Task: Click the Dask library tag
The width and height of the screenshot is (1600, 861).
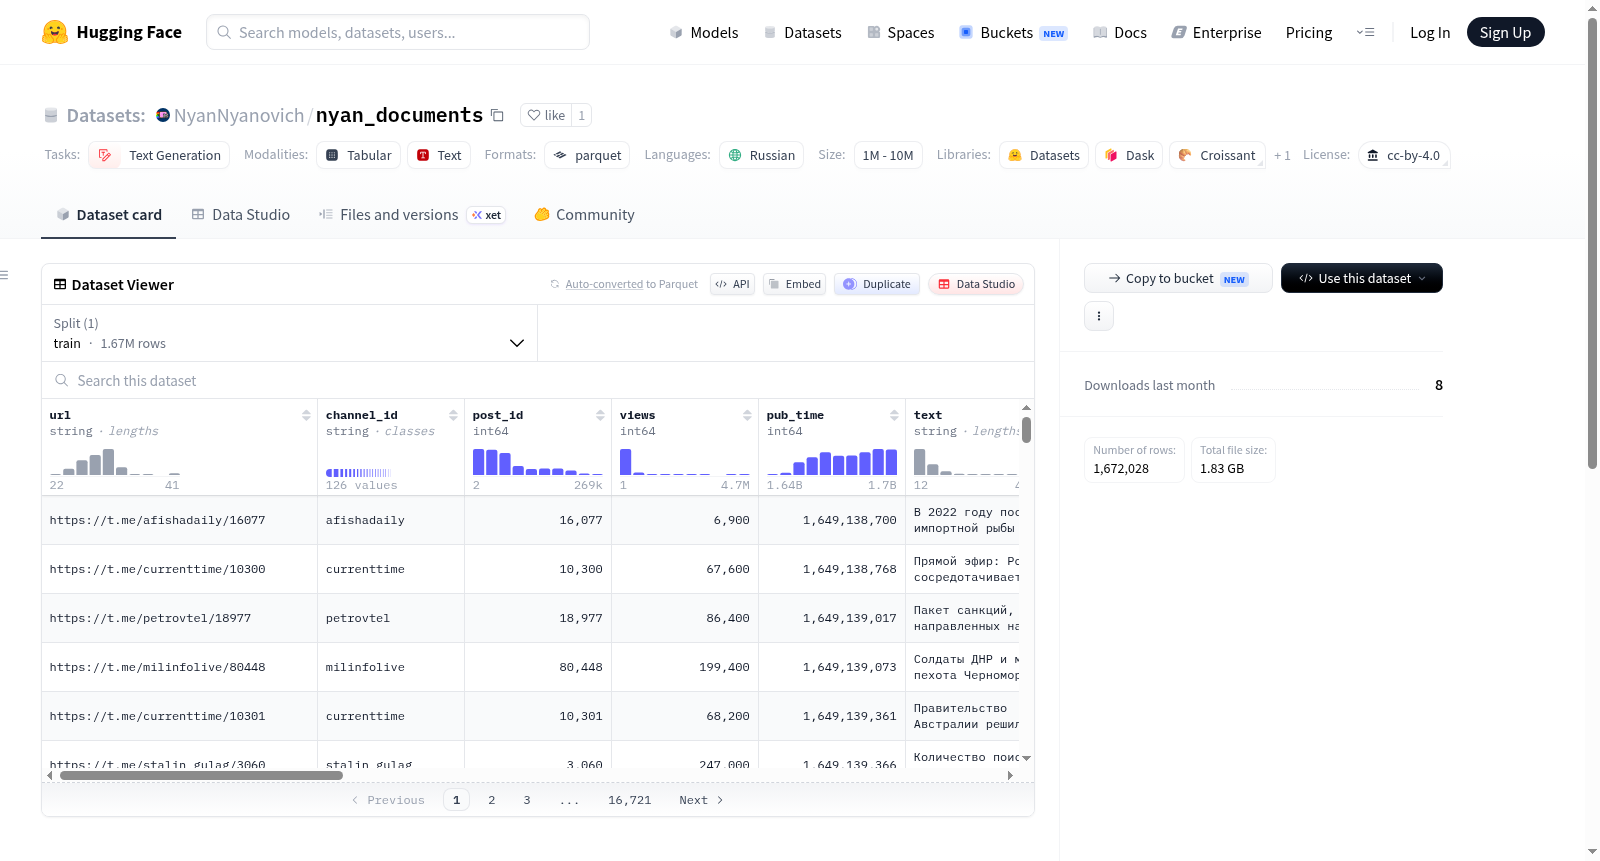Action: [1129, 155]
